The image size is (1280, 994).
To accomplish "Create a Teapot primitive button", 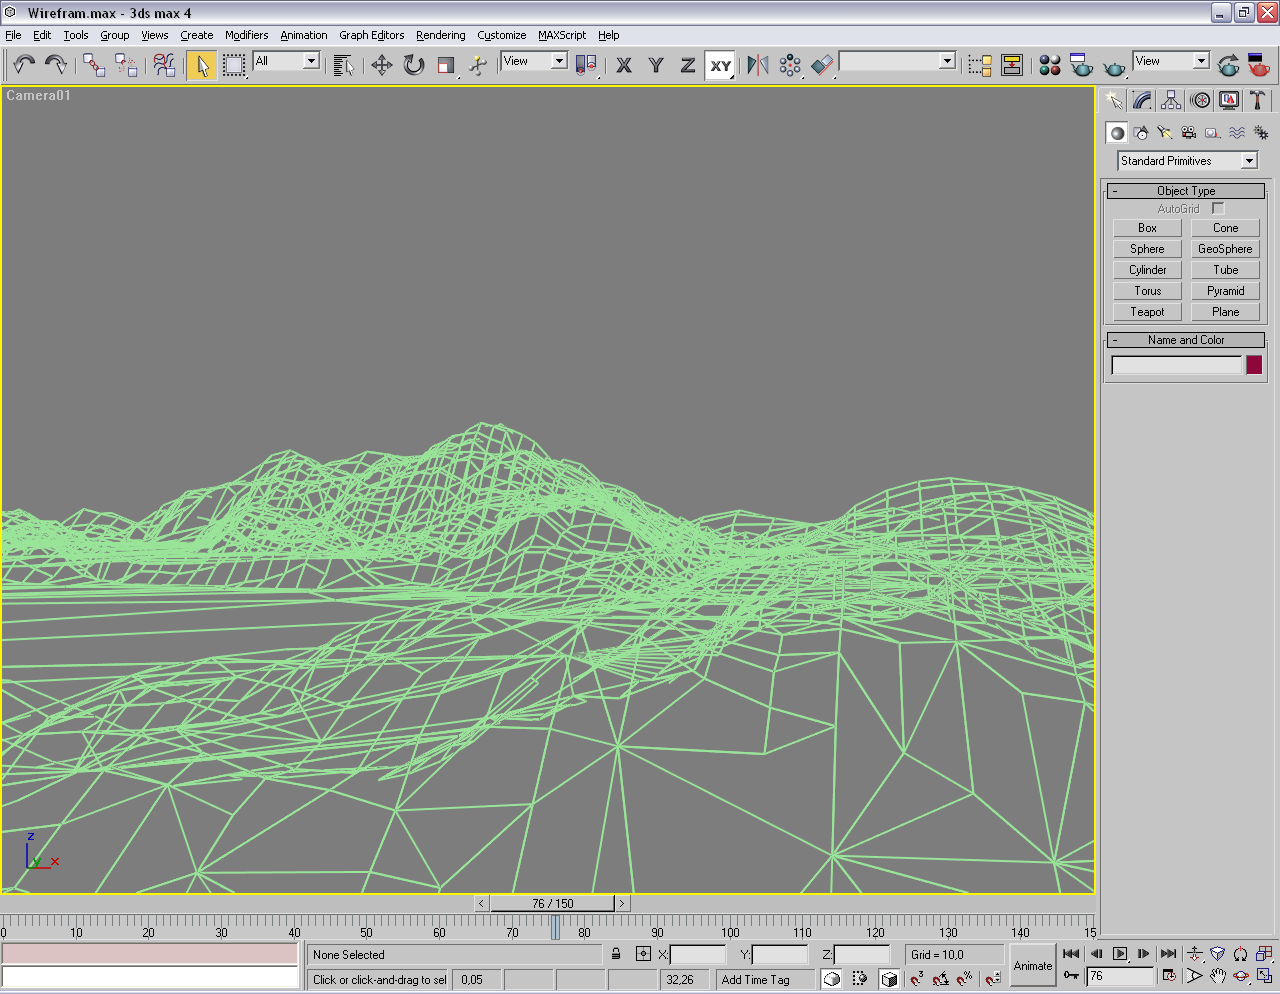I will pos(1147,312).
